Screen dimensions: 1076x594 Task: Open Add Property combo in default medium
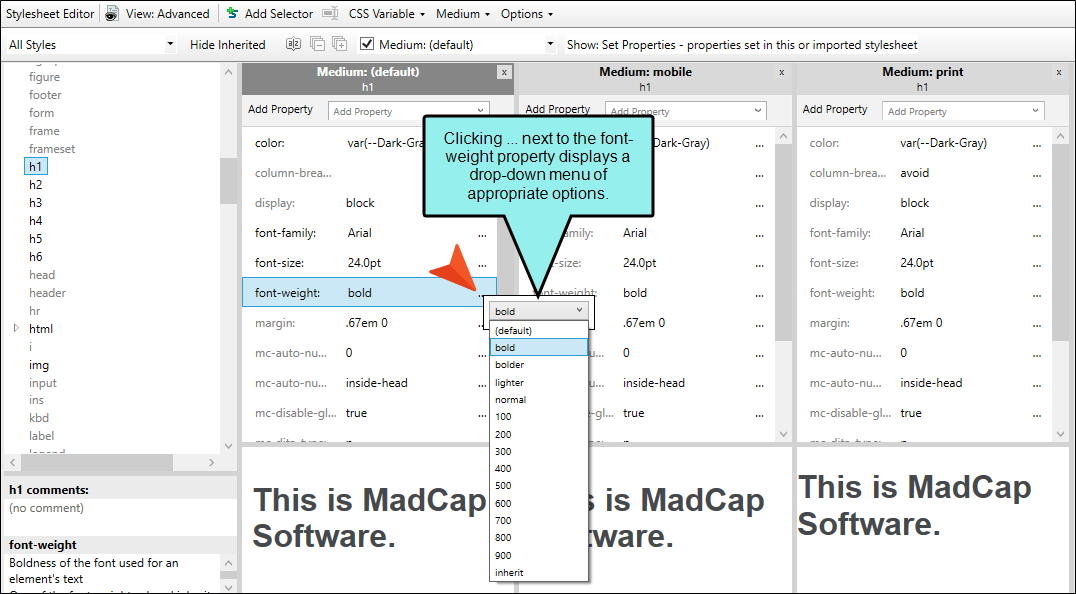tap(409, 111)
